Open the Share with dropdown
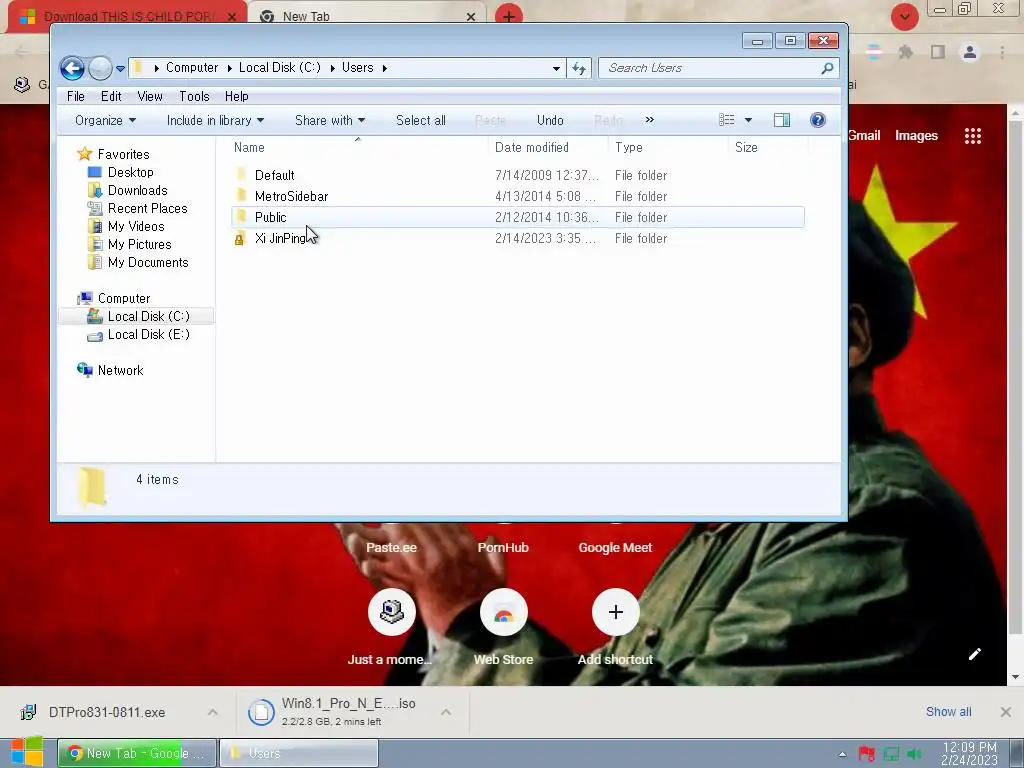 click(330, 120)
